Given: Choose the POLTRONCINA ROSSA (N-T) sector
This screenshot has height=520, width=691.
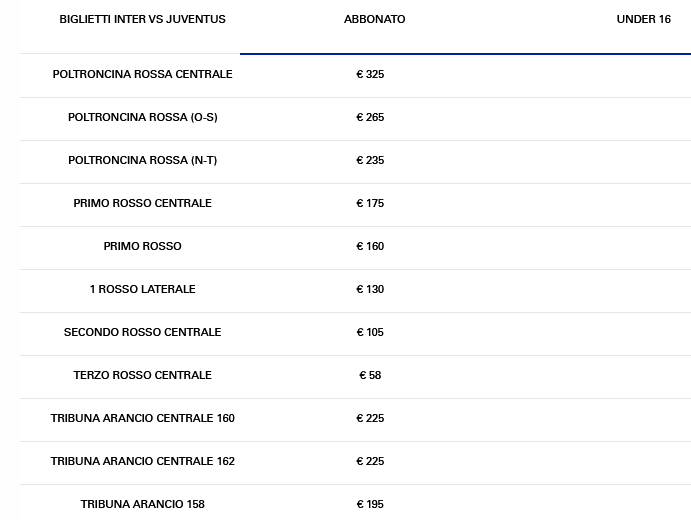Looking at the screenshot, I should click(x=142, y=160).
